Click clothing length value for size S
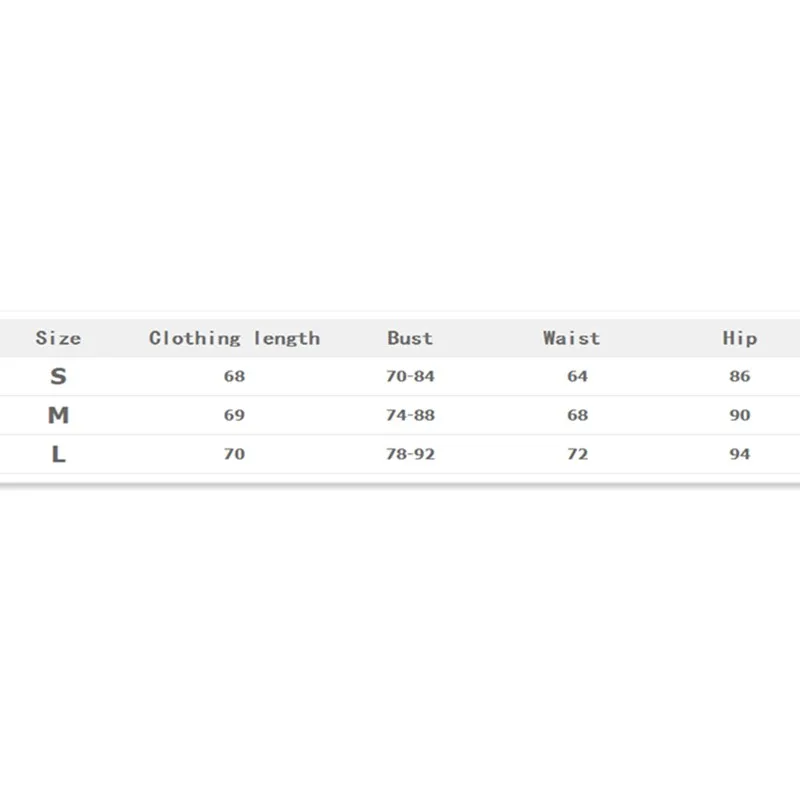 [234, 377]
